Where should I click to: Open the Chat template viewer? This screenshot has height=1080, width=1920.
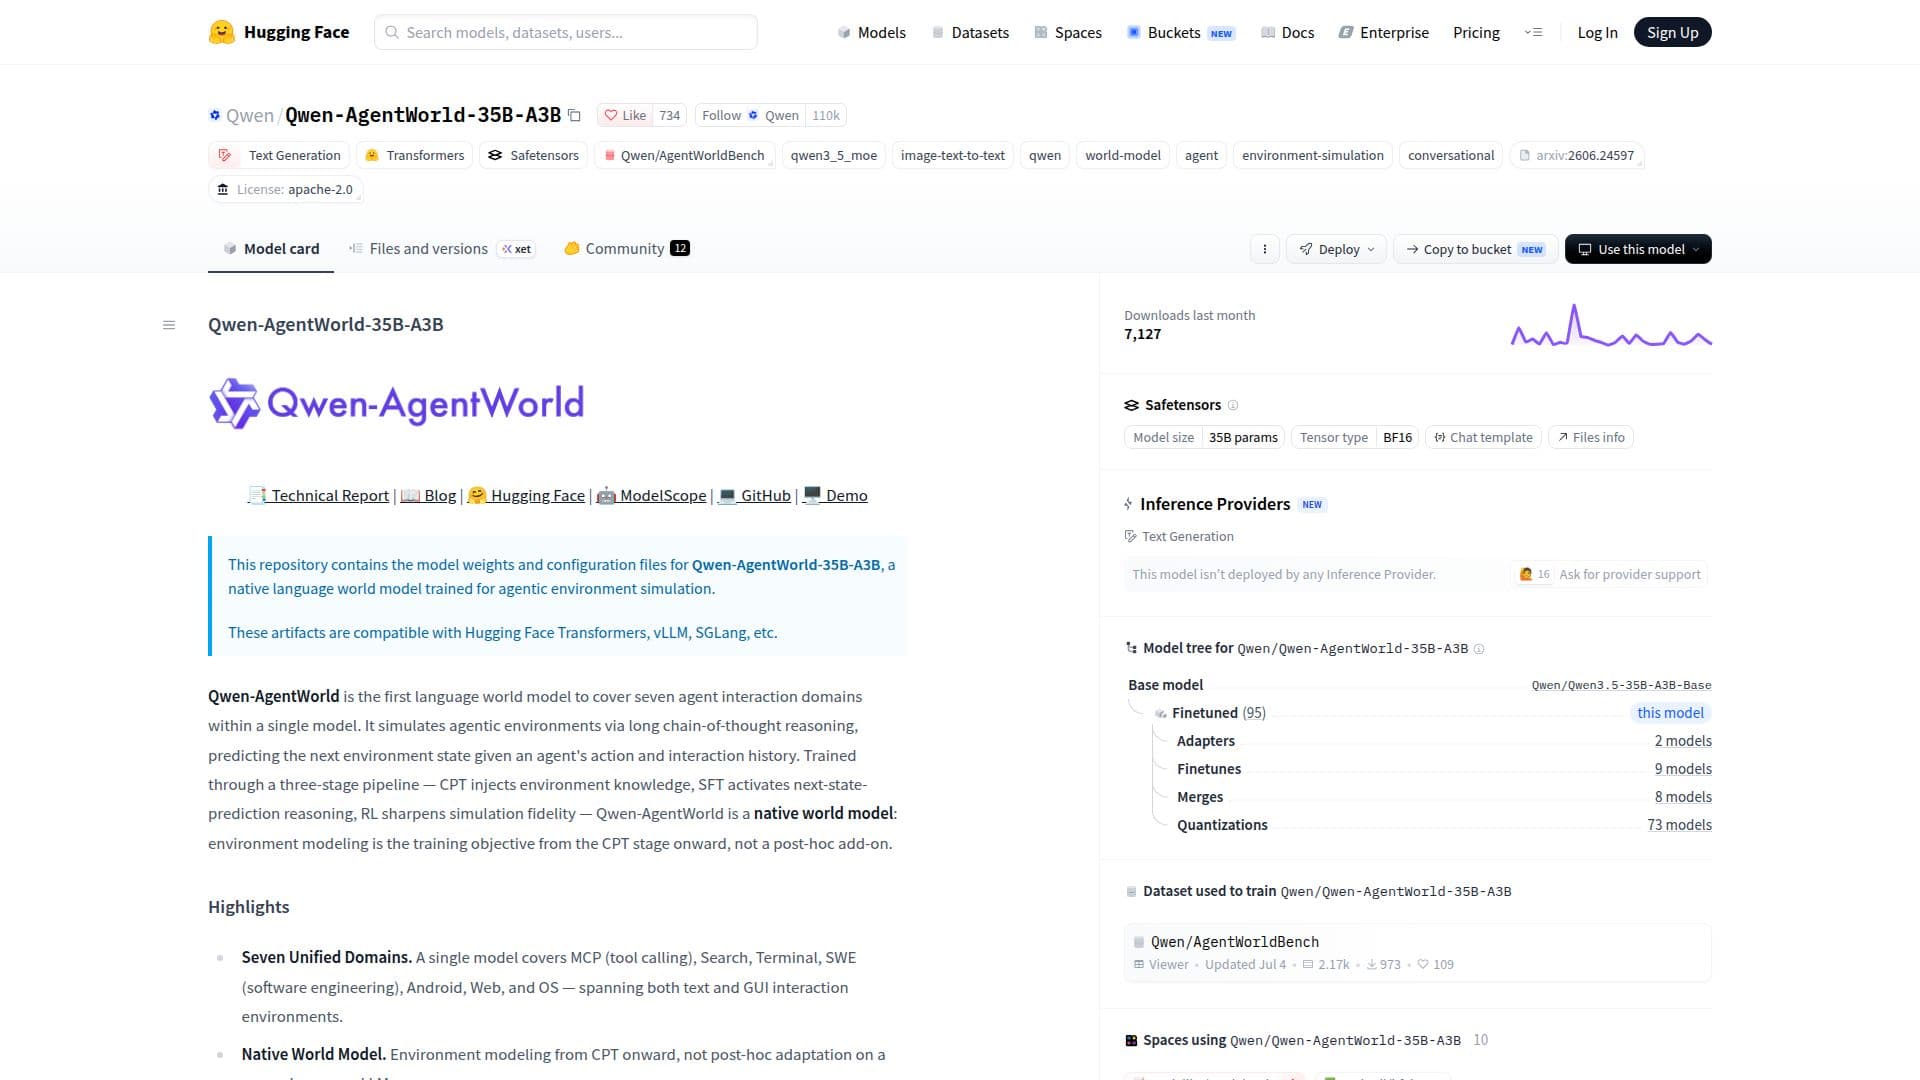click(1483, 437)
